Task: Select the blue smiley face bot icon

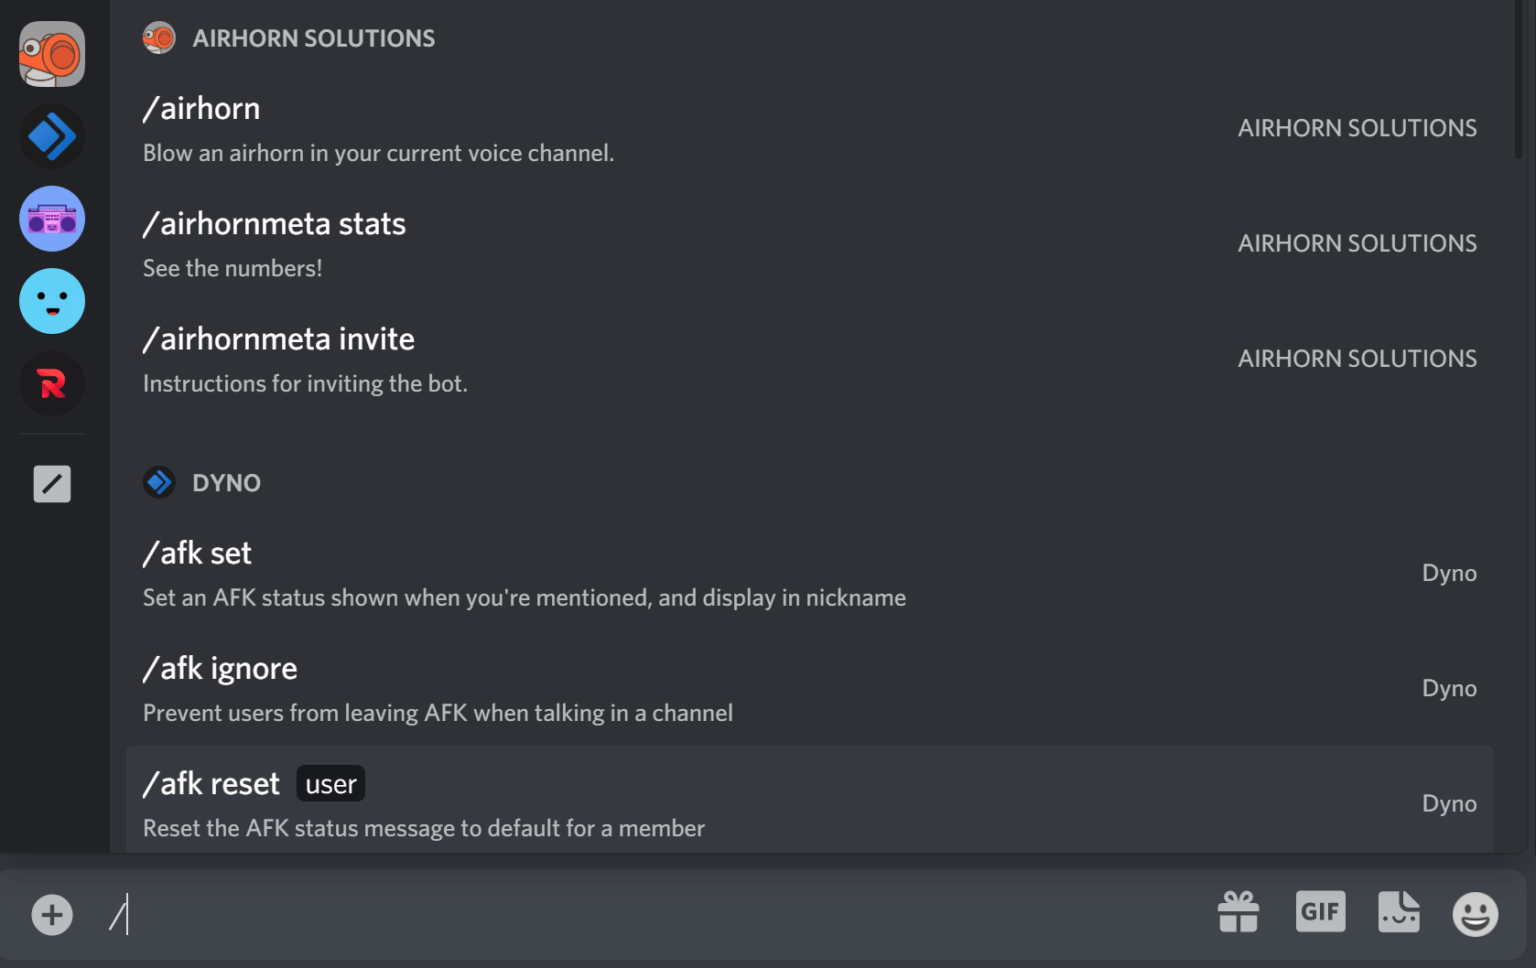Action: point(51,301)
